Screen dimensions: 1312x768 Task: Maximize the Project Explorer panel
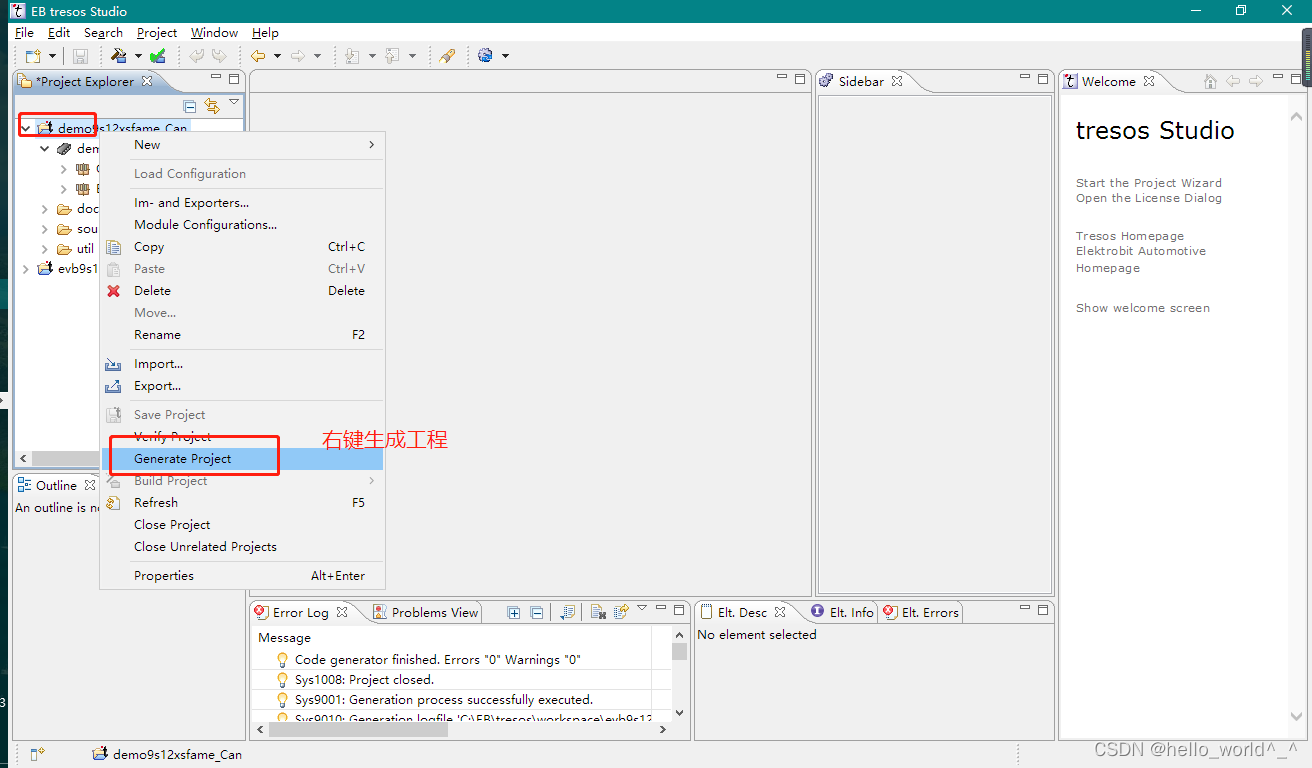(x=234, y=79)
